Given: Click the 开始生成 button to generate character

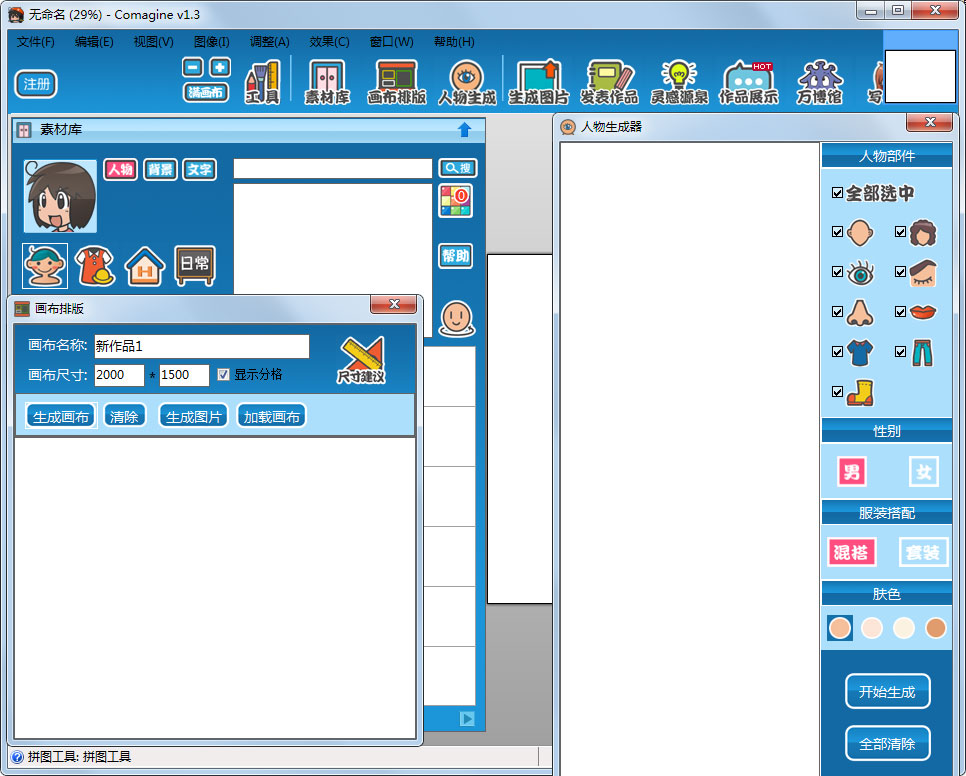Looking at the screenshot, I should tap(887, 691).
